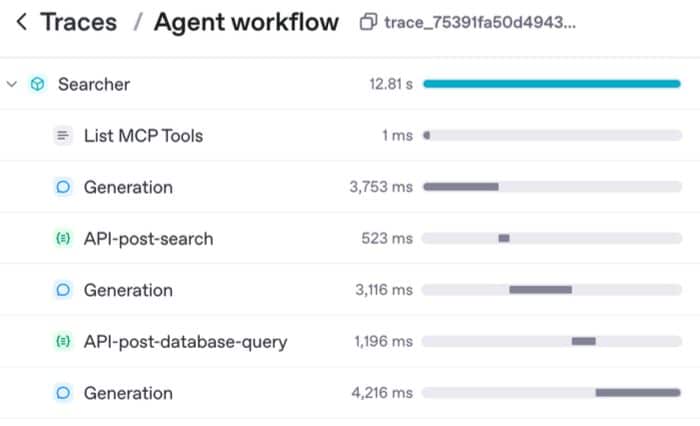The image size is (700, 426).
Task: Open the API-post-database-query span
Action: pyautogui.click(x=185, y=342)
